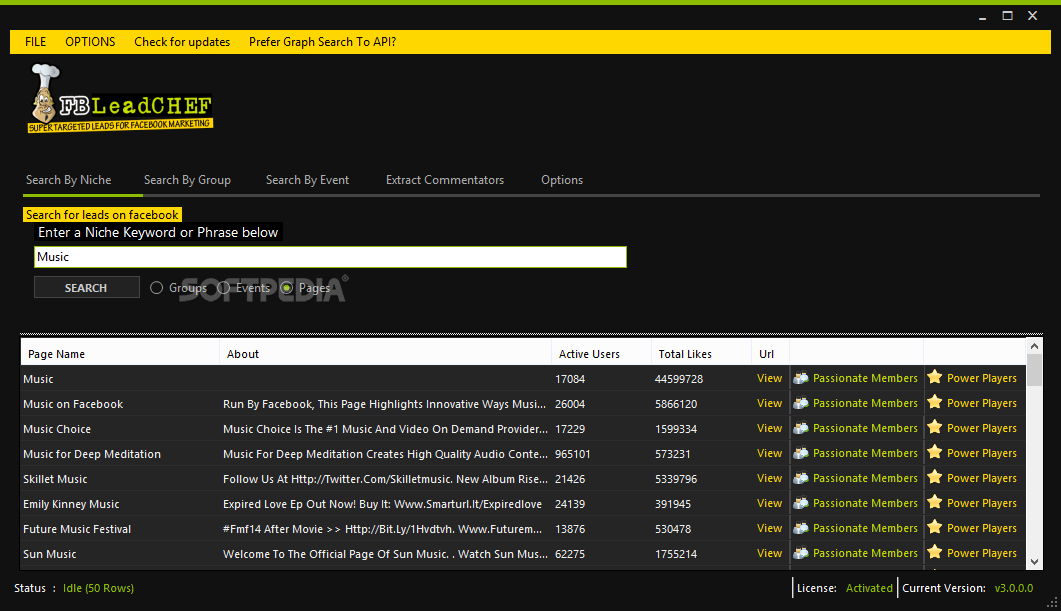Select the Pages radio button
This screenshot has height=611, width=1061.
(287, 288)
